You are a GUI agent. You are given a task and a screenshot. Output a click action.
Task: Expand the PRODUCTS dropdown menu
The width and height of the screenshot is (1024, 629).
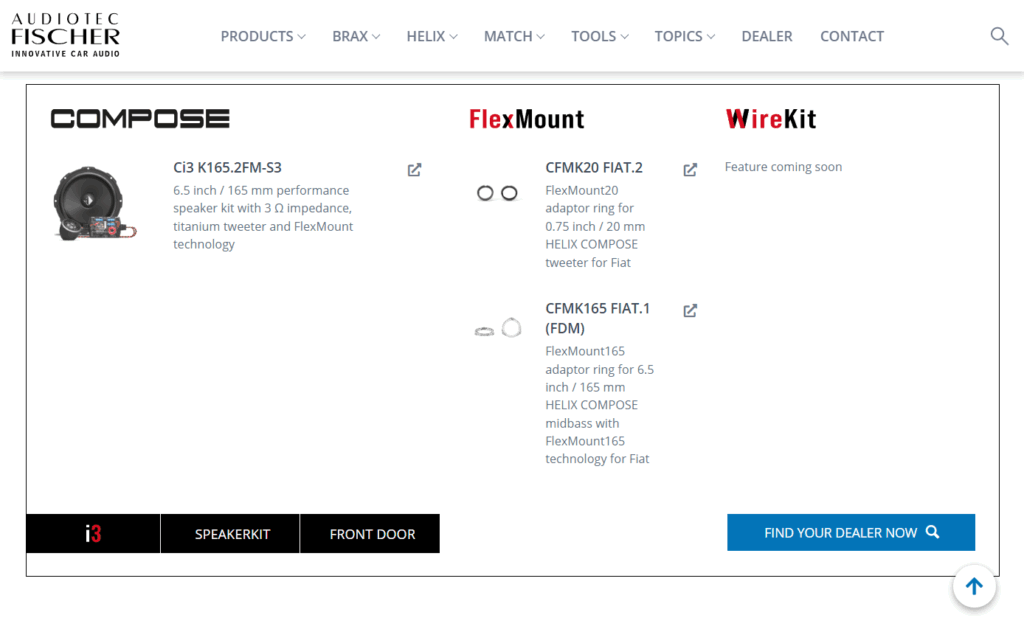(x=263, y=36)
